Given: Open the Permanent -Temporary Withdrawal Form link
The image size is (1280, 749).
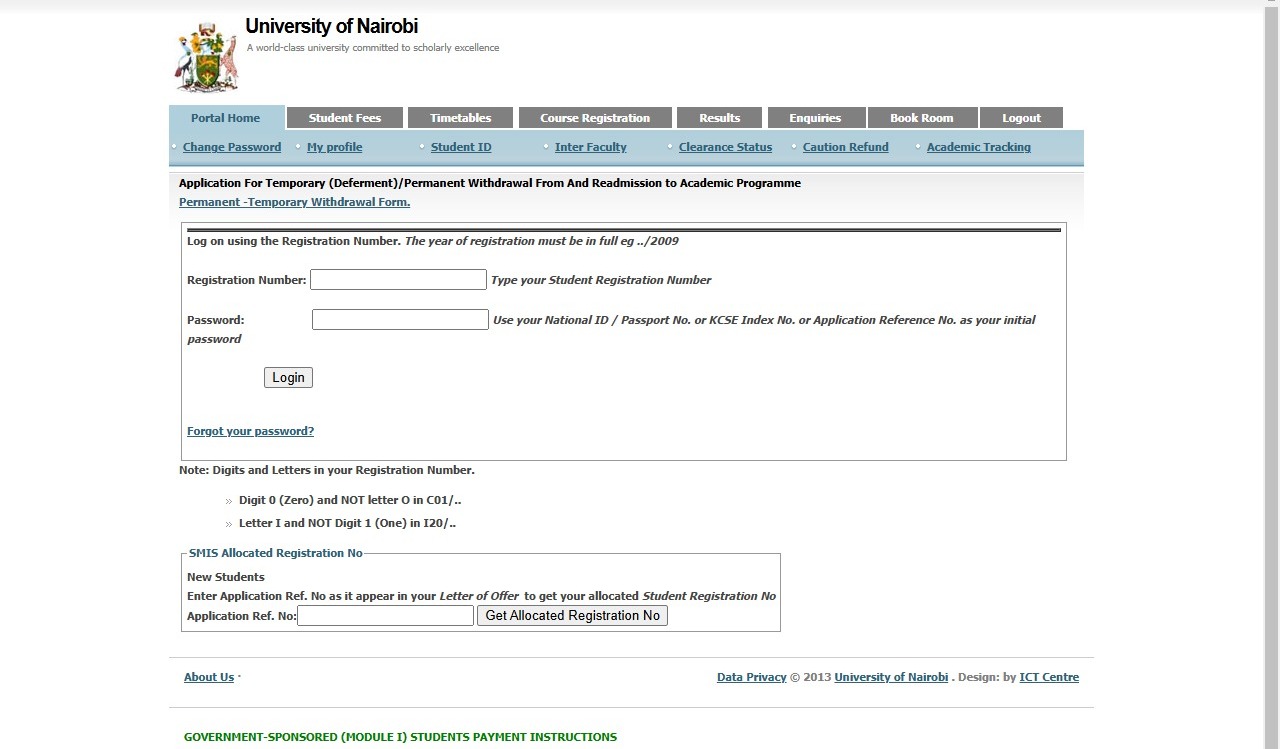Looking at the screenshot, I should tap(295, 202).
